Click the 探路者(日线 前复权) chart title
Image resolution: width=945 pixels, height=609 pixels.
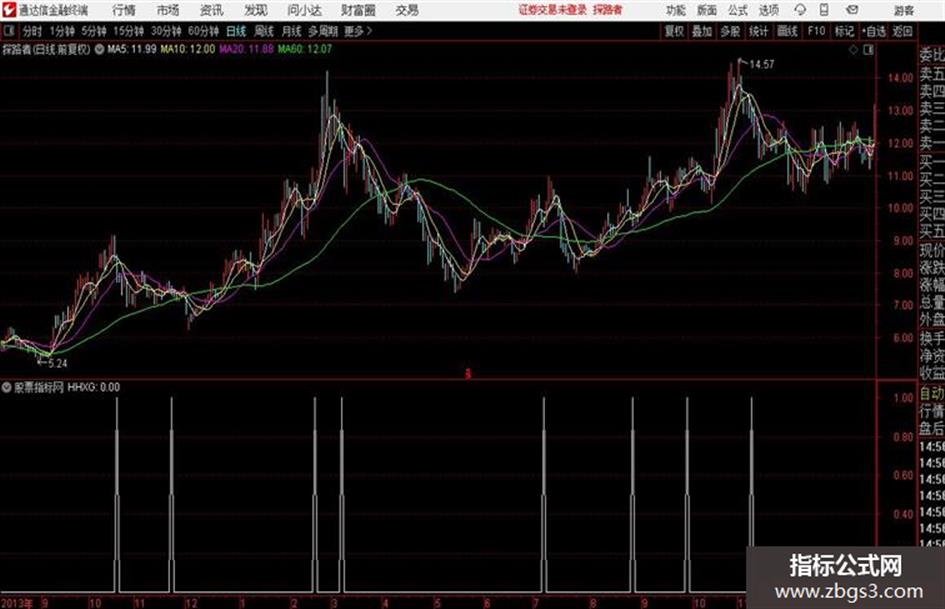pyautogui.click(x=46, y=49)
